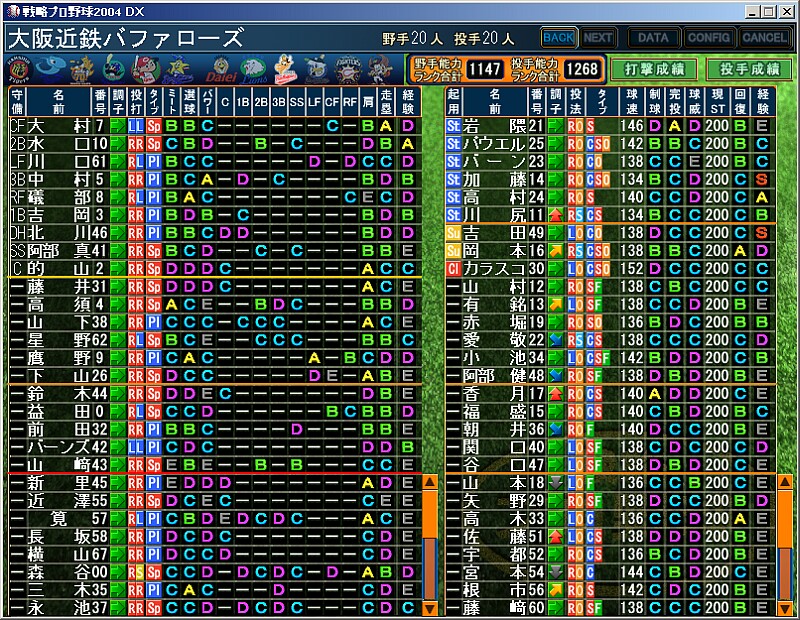This screenshot has height=620, width=800.
Task: Click the 野手能力ランク合計 1147 value
Action: pyautogui.click(x=485, y=69)
